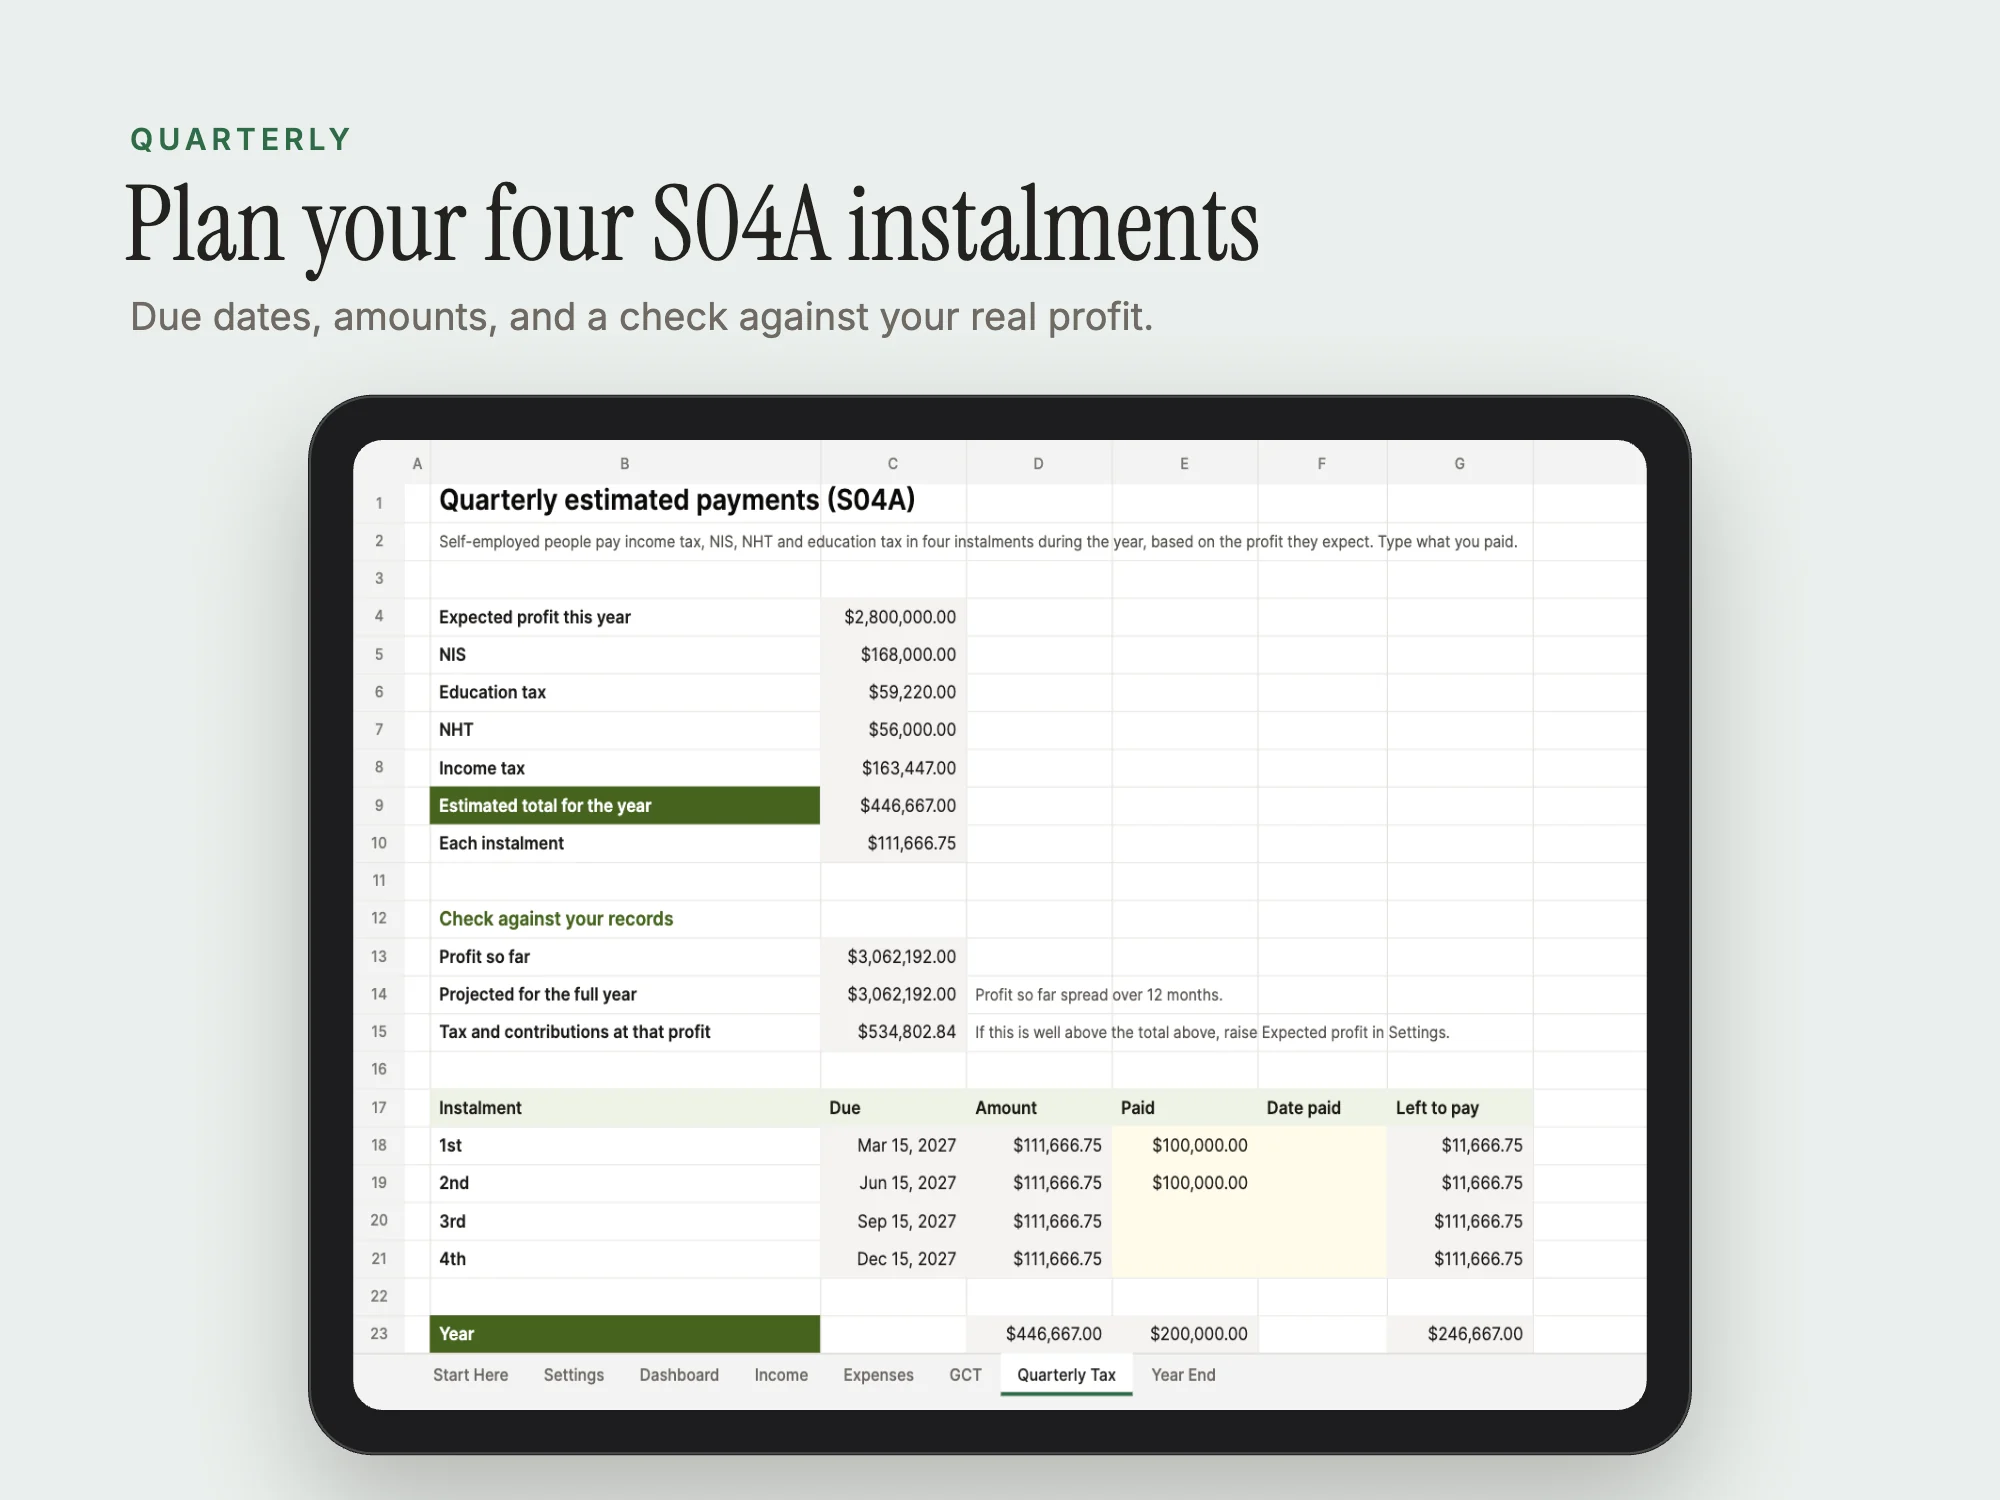Image resolution: width=2000 pixels, height=1500 pixels.
Task: Select NHT value $56,000.00
Action: 893,730
